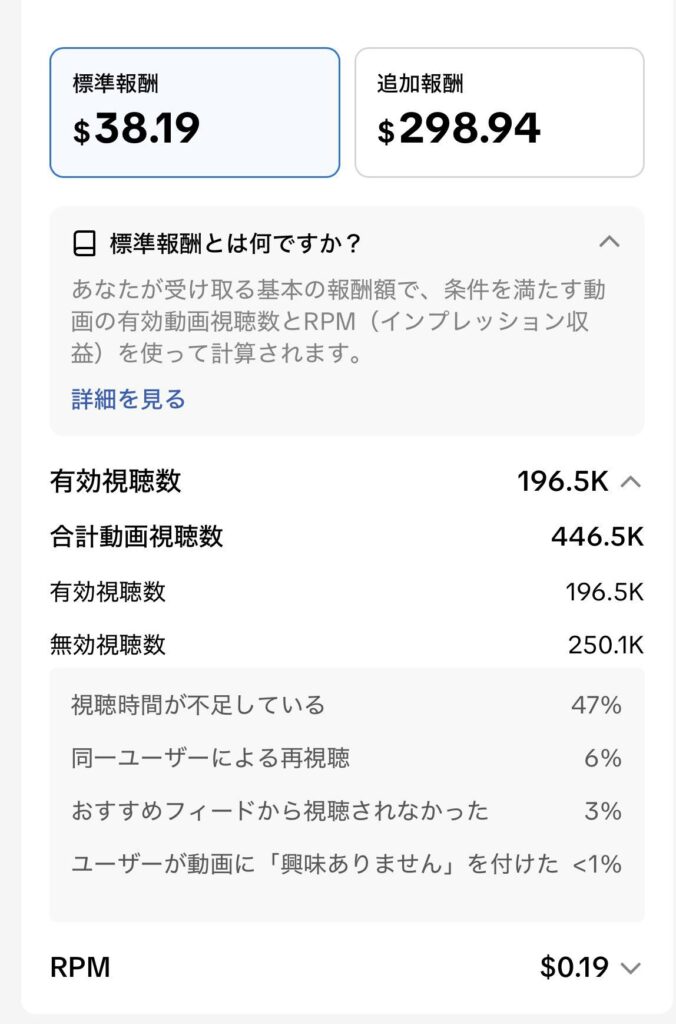The height and width of the screenshot is (1024, 676).
Task: Select the 標準報酬 $38.19 card
Action: coord(194,112)
